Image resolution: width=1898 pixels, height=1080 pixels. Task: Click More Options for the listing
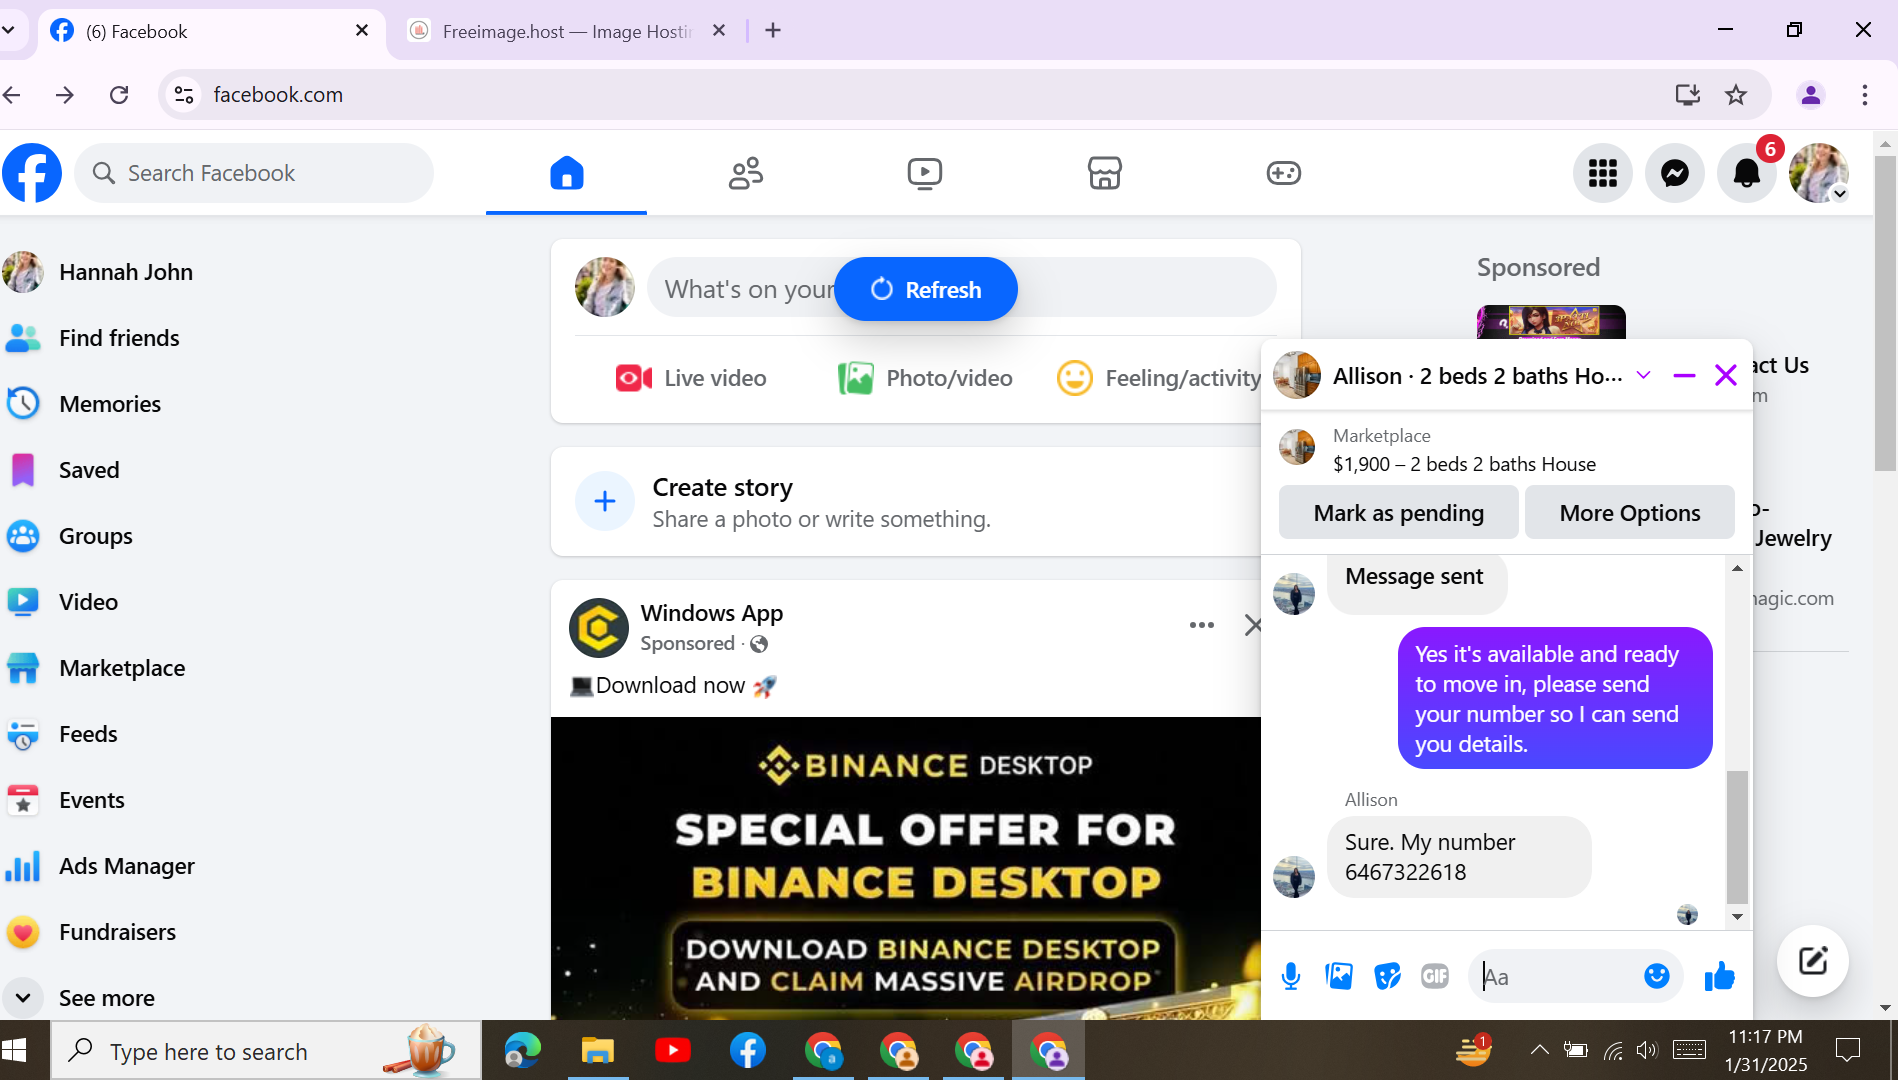point(1630,513)
